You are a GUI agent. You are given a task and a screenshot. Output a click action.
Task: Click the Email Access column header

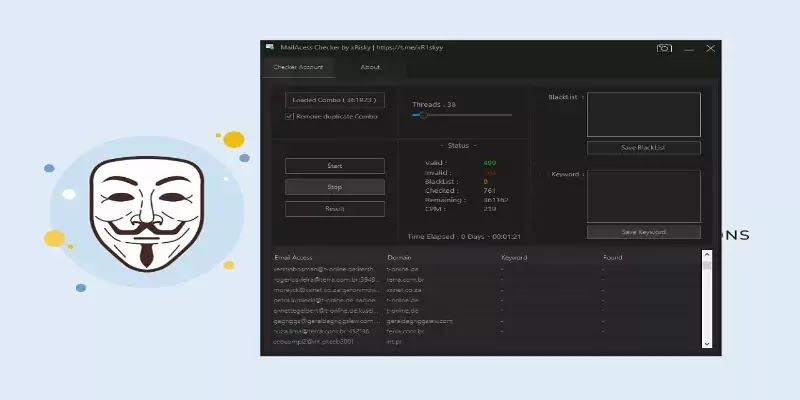click(x=293, y=258)
